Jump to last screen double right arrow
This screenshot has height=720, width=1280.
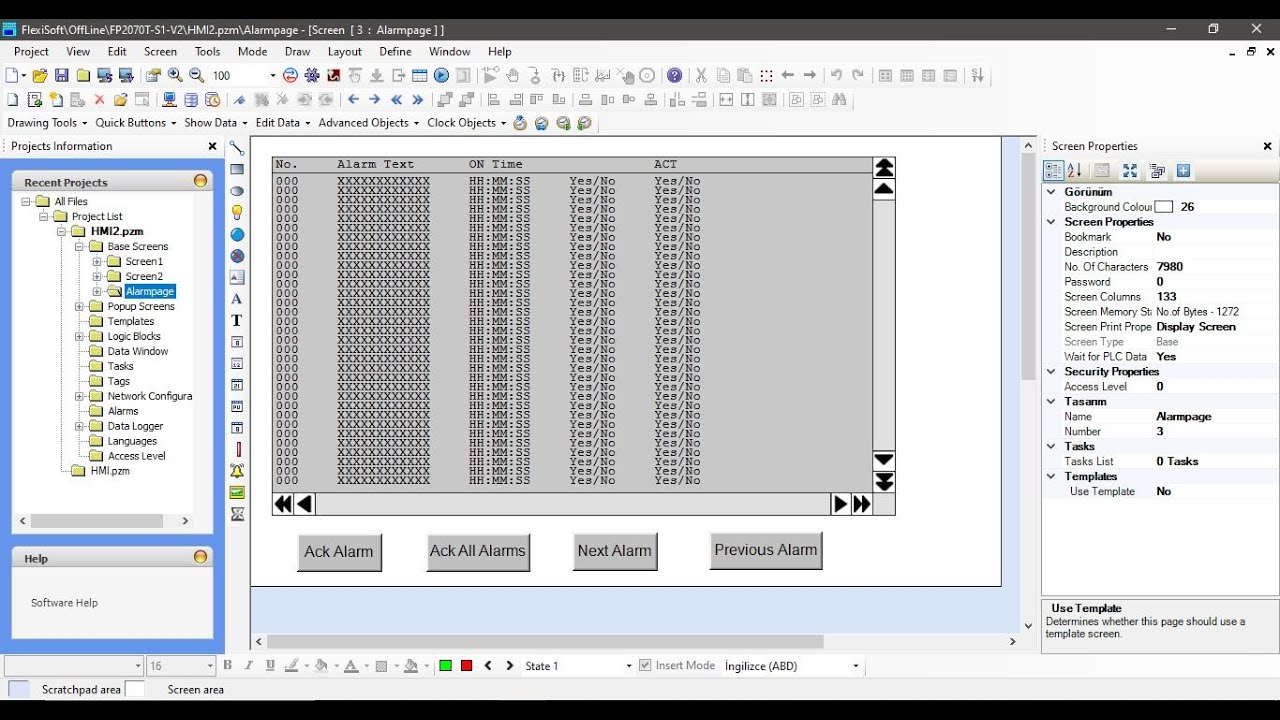(x=418, y=99)
